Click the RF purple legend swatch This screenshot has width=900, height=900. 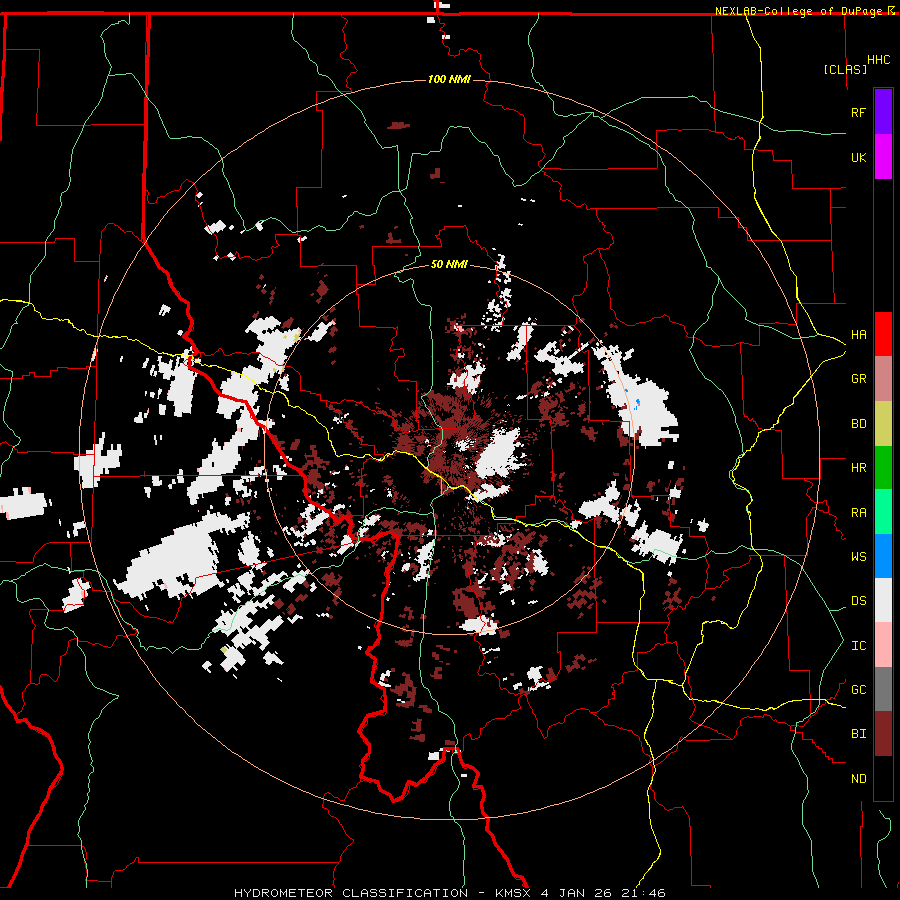click(x=883, y=112)
